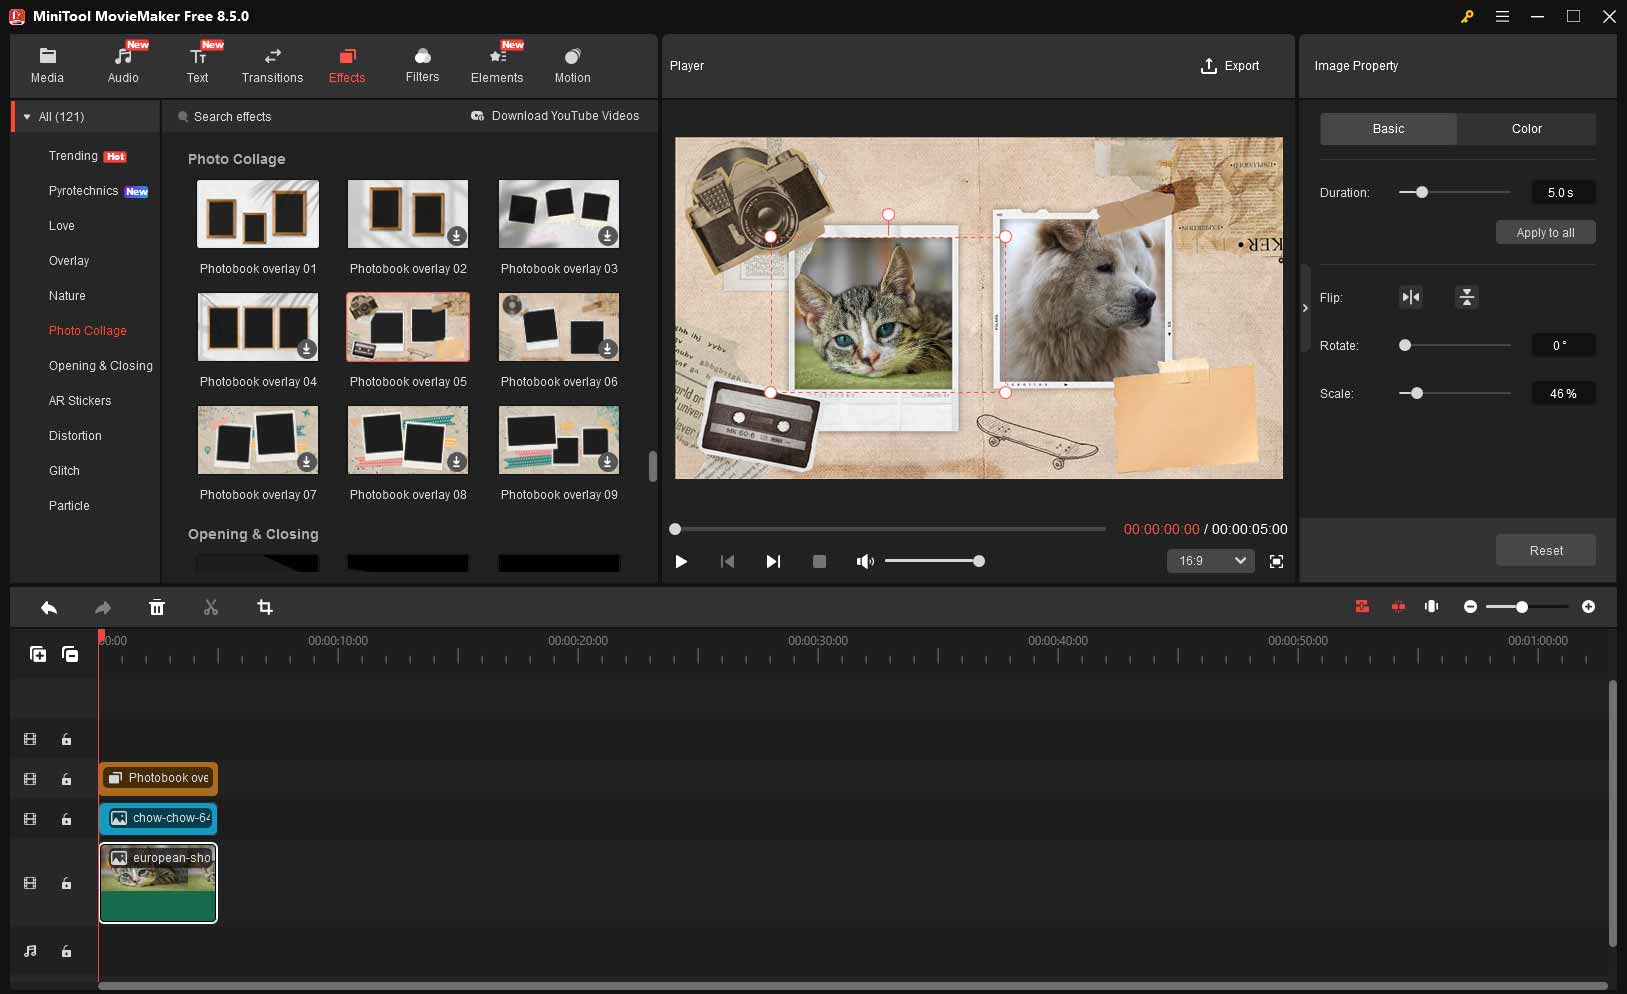Image resolution: width=1627 pixels, height=994 pixels.
Task: Toggle the lock on the music track
Action: [x=66, y=951]
